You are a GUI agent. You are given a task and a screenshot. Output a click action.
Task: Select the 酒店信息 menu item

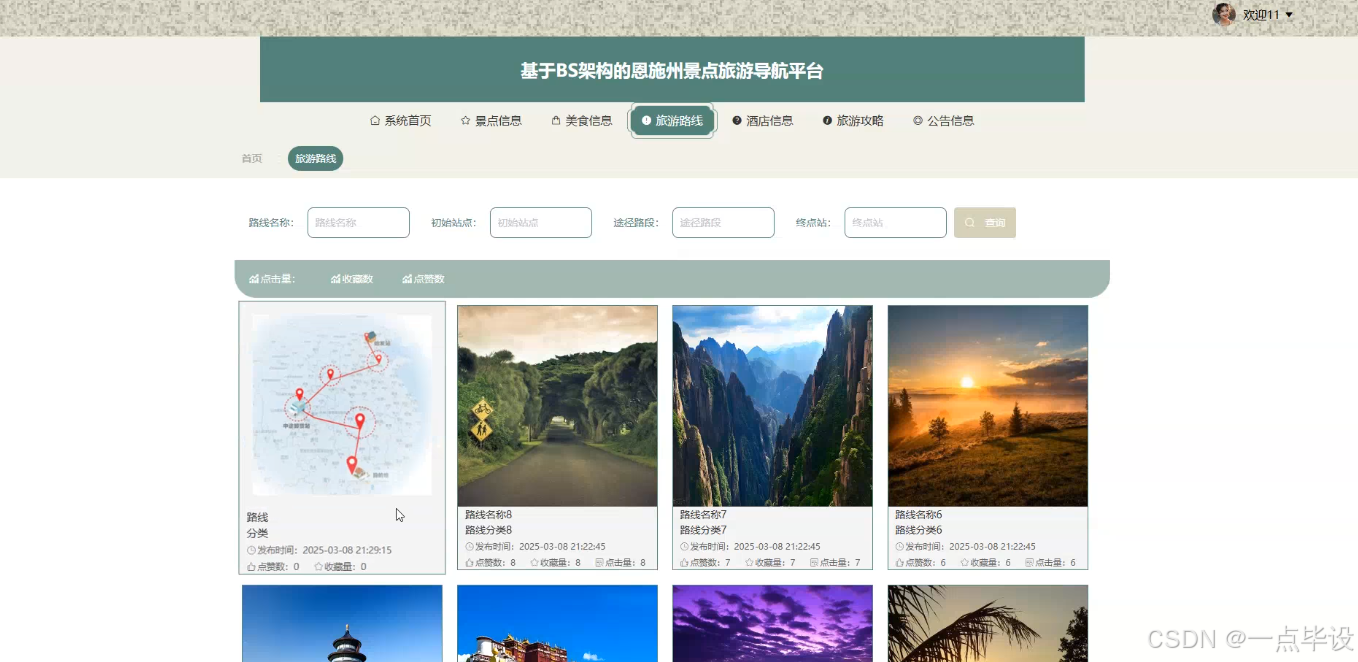pyautogui.click(x=763, y=120)
